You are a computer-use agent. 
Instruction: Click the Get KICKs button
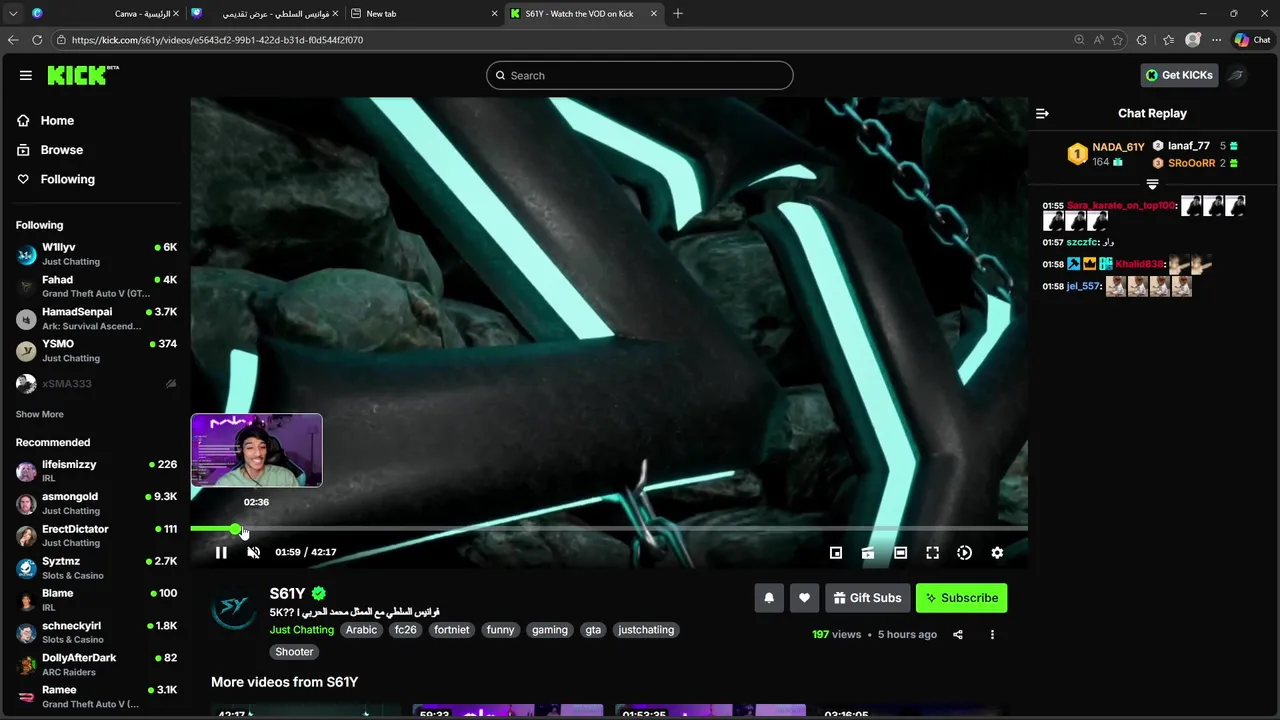[x=1179, y=75]
